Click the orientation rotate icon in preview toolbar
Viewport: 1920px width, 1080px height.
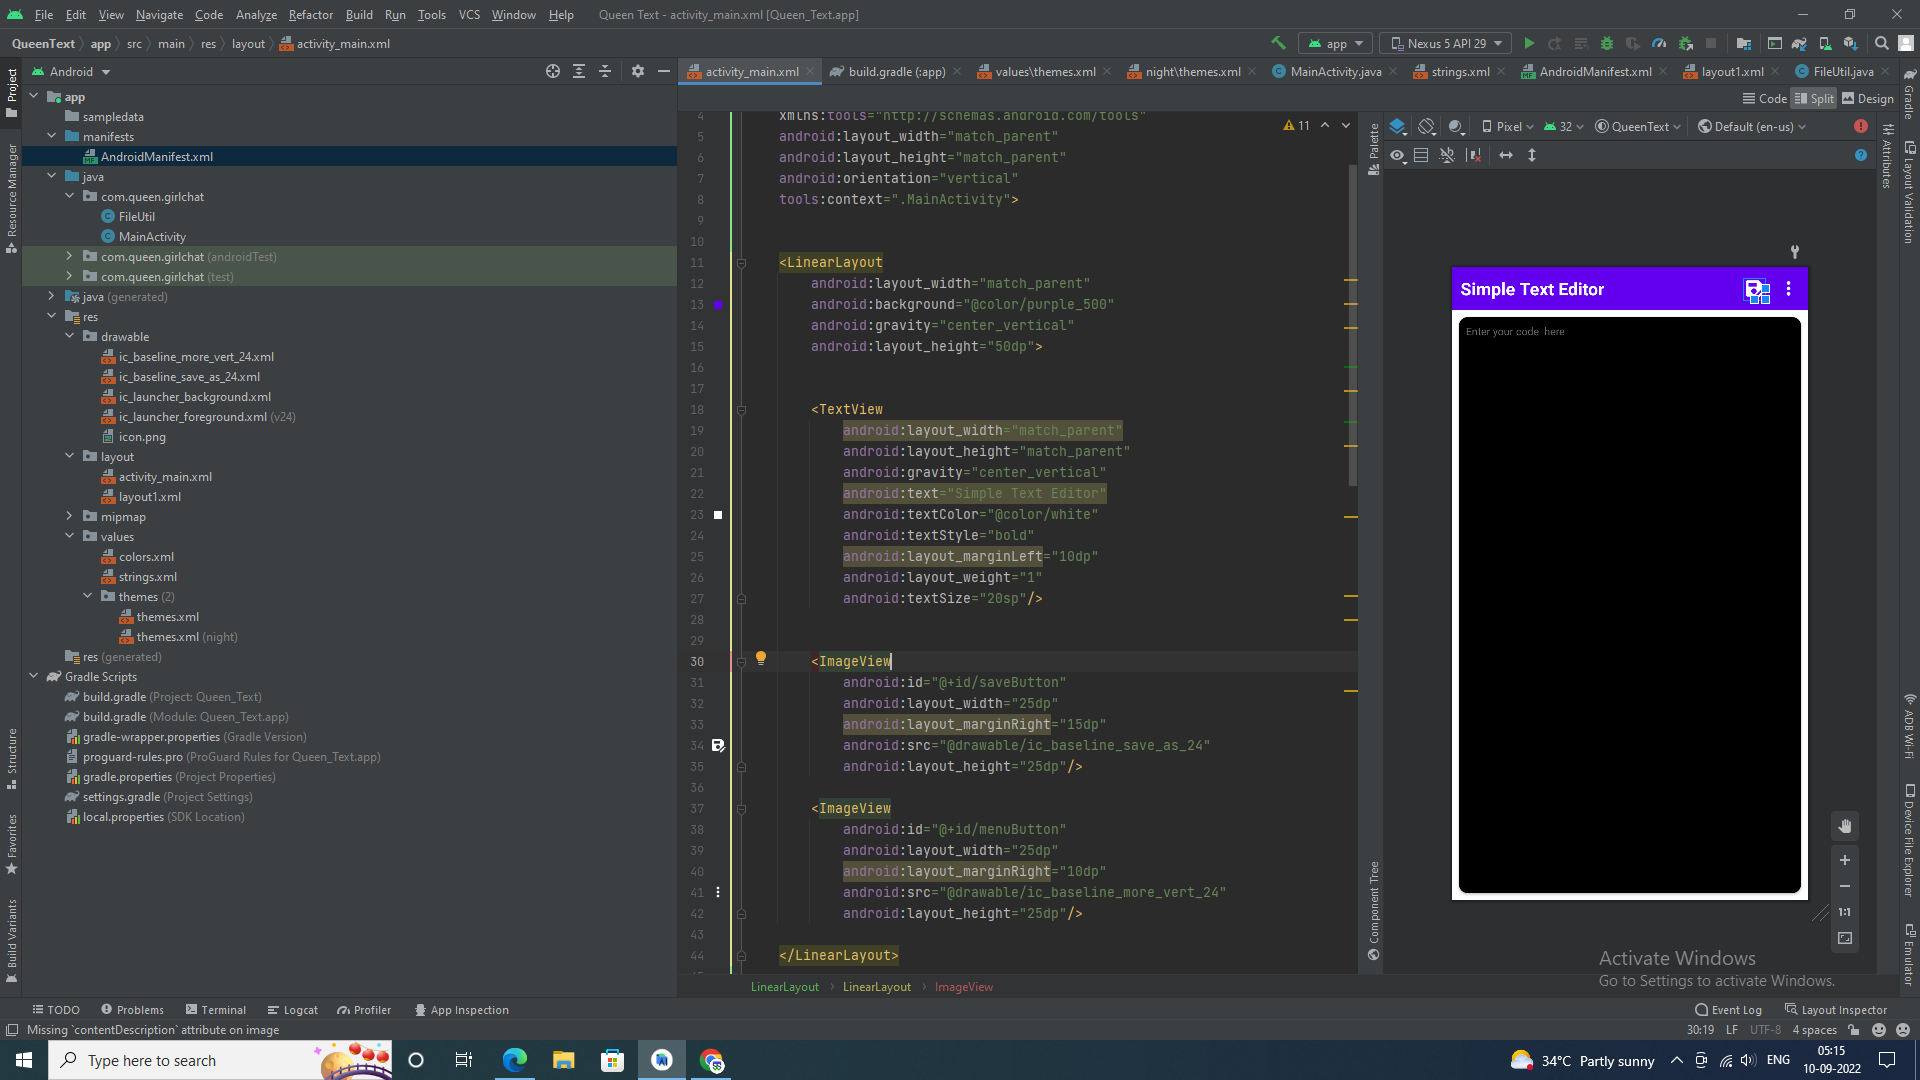[1427, 127]
